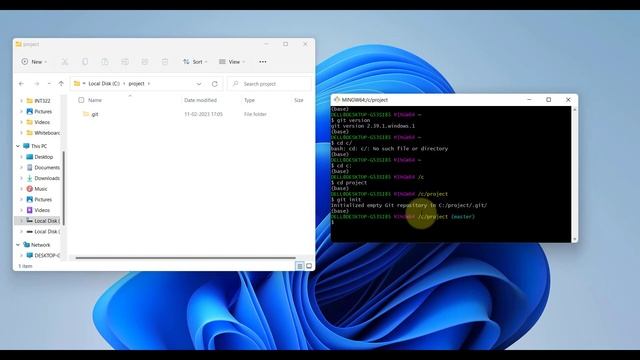
Task: Switch to Large thumbnails view icon in status bar
Action: (x=309, y=266)
